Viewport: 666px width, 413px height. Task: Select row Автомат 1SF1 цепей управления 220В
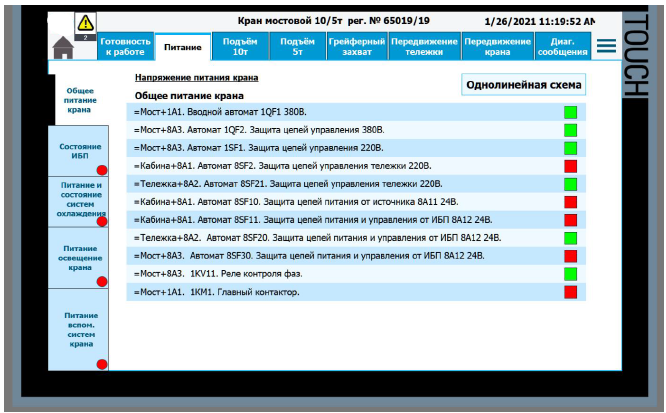click(x=356, y=148)
